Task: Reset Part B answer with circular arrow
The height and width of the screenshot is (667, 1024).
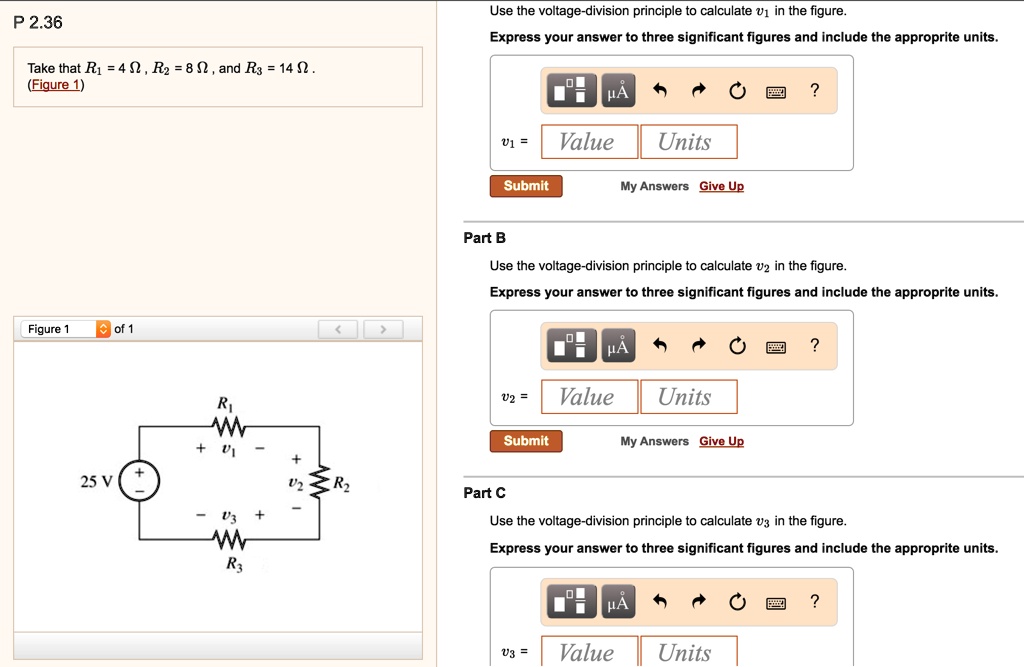Action: pos(737,345)
